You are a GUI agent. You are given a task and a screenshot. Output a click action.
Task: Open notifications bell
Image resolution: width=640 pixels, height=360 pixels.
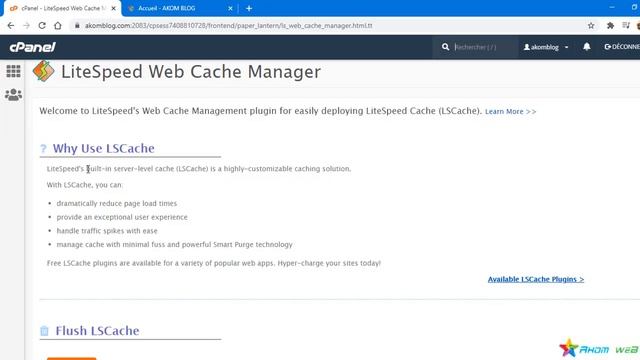587,47
